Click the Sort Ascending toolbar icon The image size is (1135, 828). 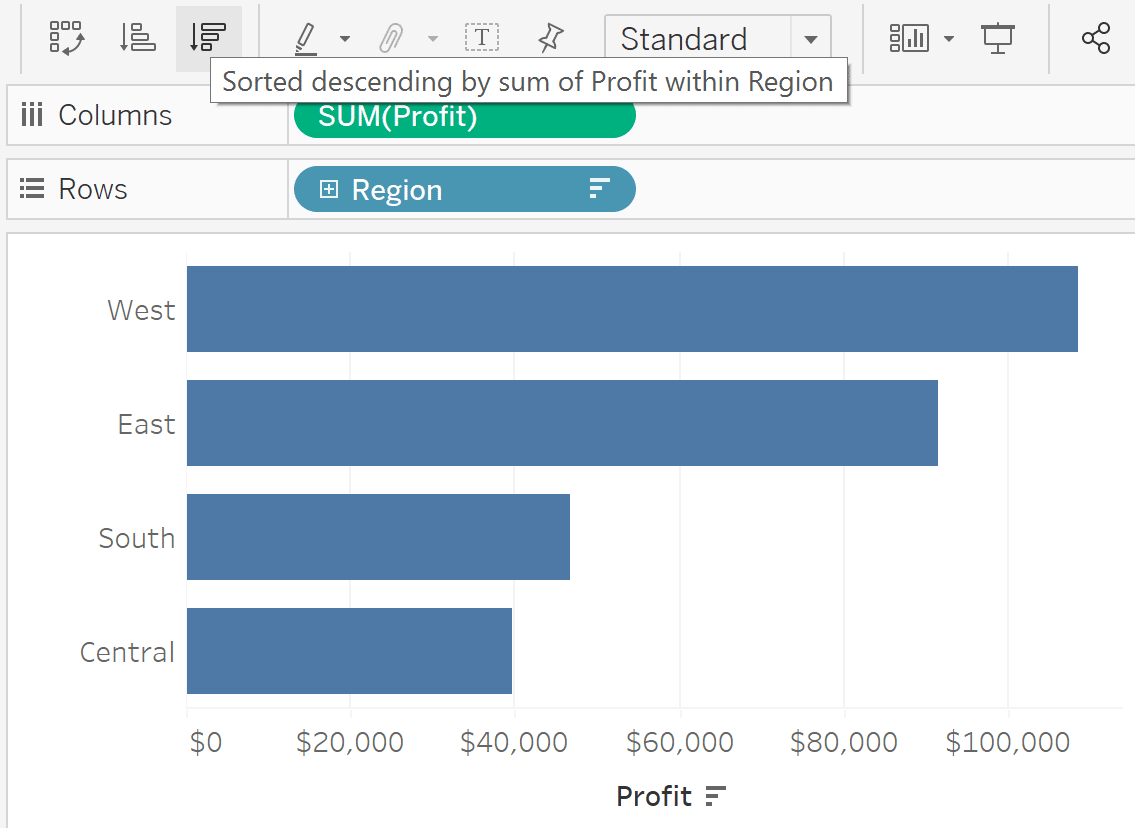(x=138, y=38)
